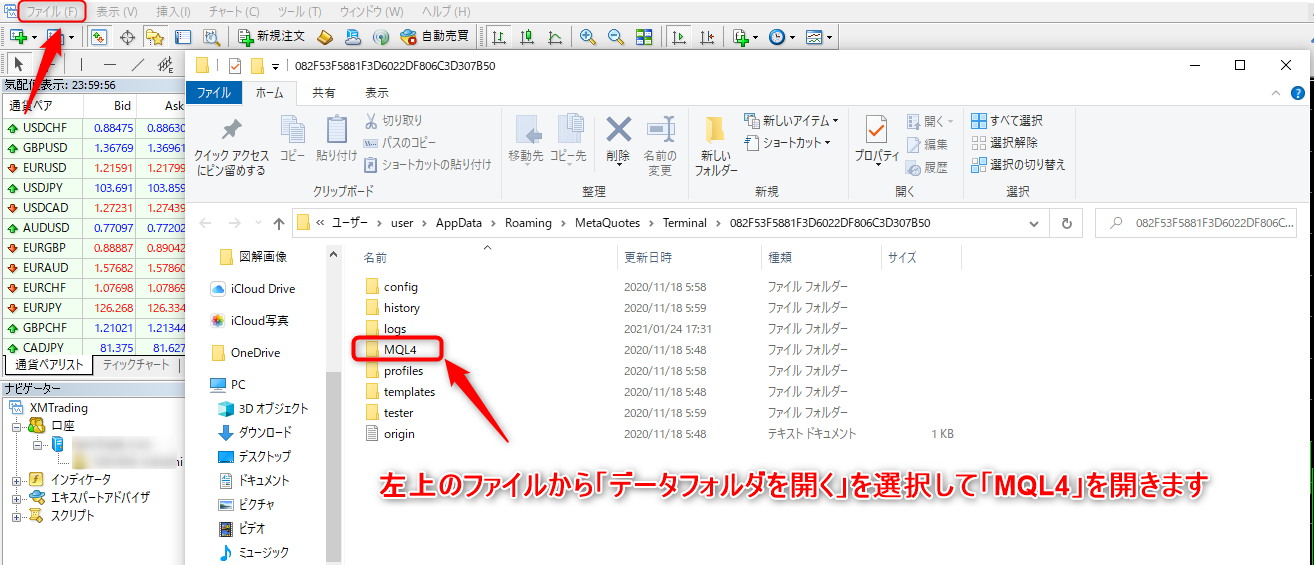Viewport: 1314px width, 565px height.
Task: Open the 新しいアイテム dropdown
Action: [792, 121]
